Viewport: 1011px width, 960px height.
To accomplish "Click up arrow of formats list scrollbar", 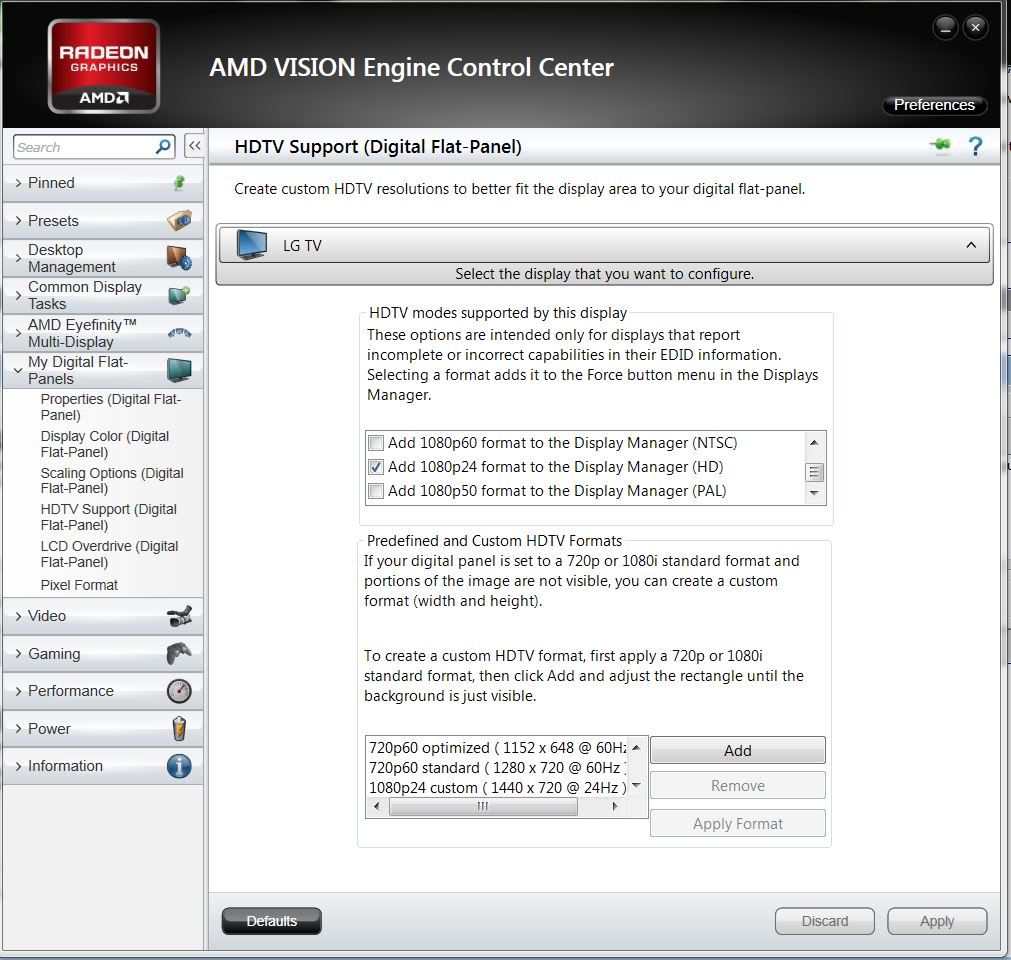I will (636, 747).
